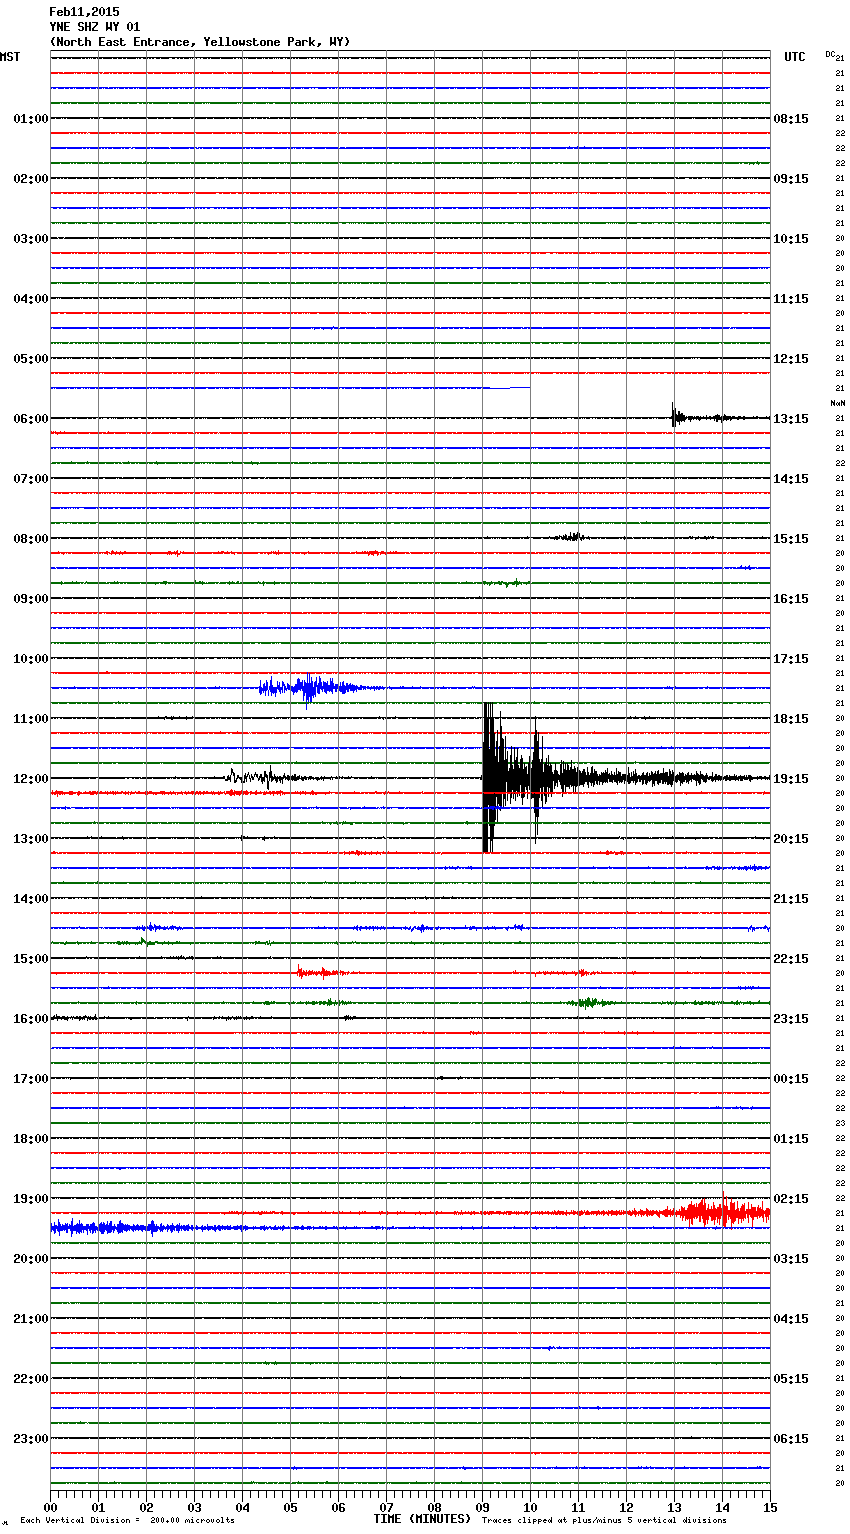Screen dimensions: 850x1534
Task: Click the 13:15 UTC time label
Action: 791,419
